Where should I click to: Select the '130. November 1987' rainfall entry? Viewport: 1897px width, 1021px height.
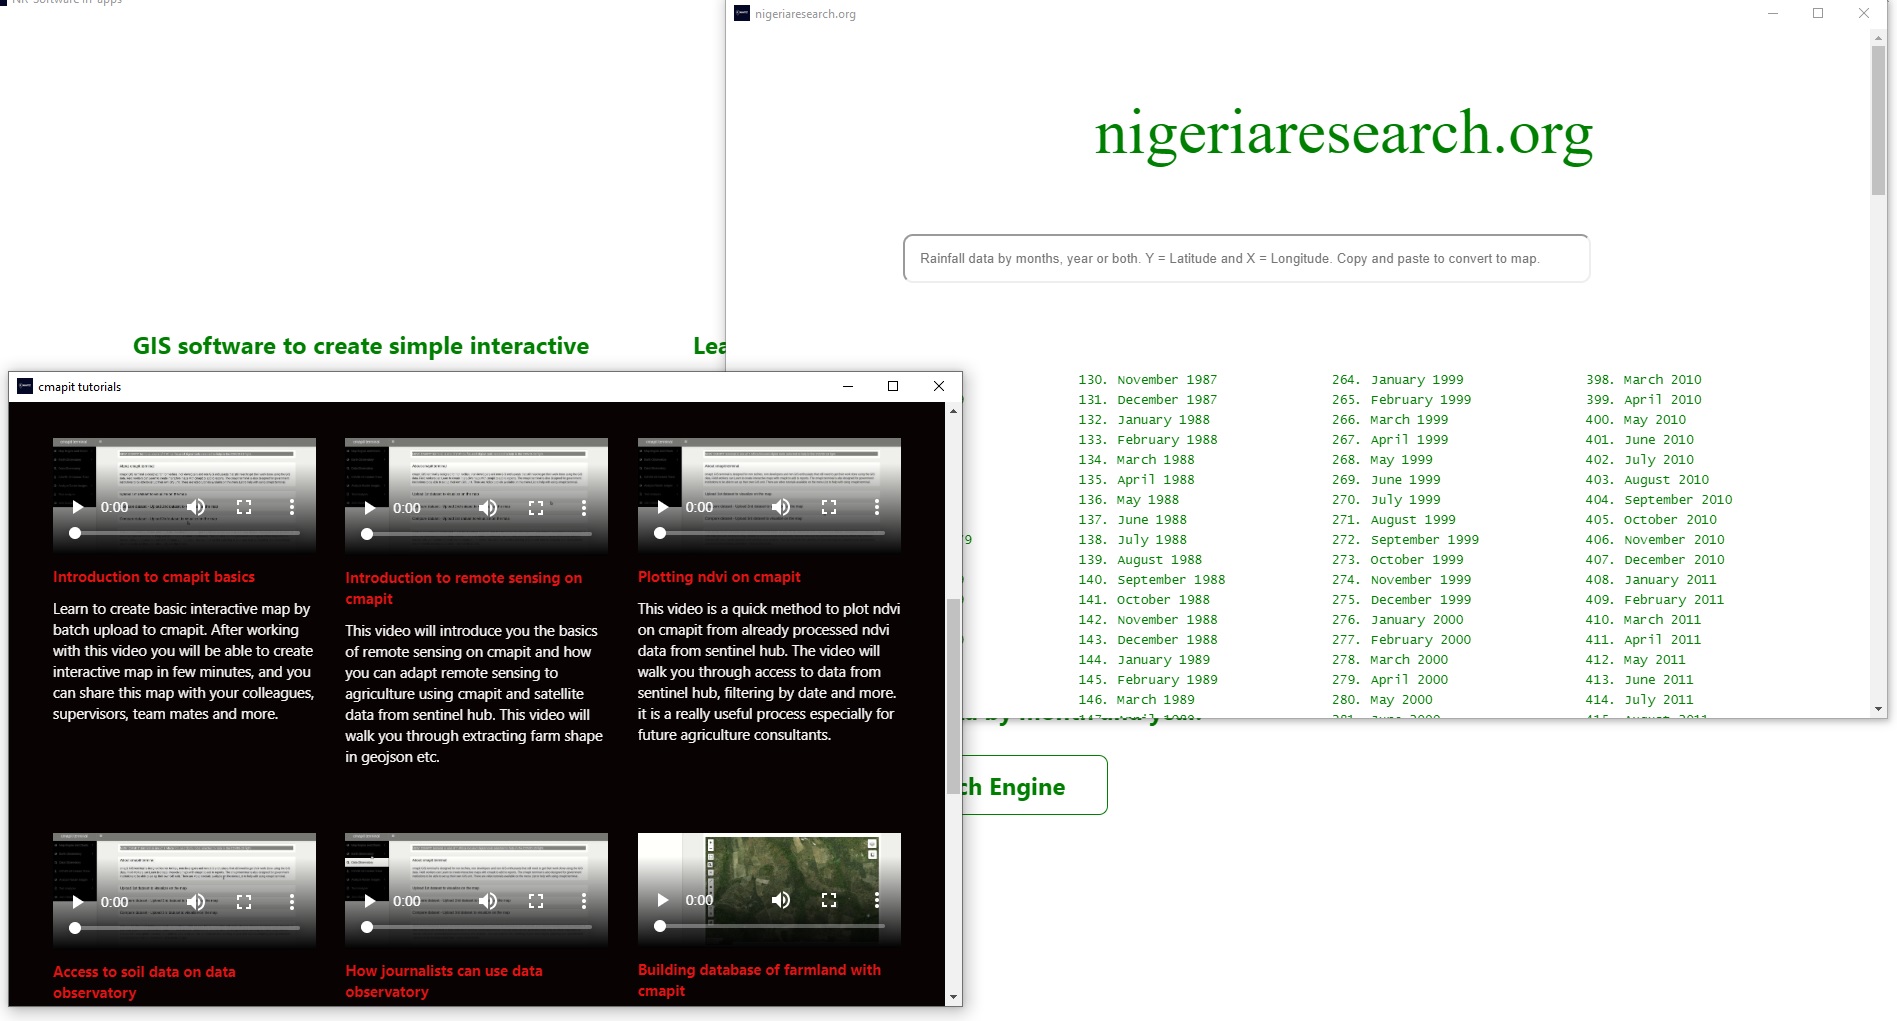tap(1147, 380)
